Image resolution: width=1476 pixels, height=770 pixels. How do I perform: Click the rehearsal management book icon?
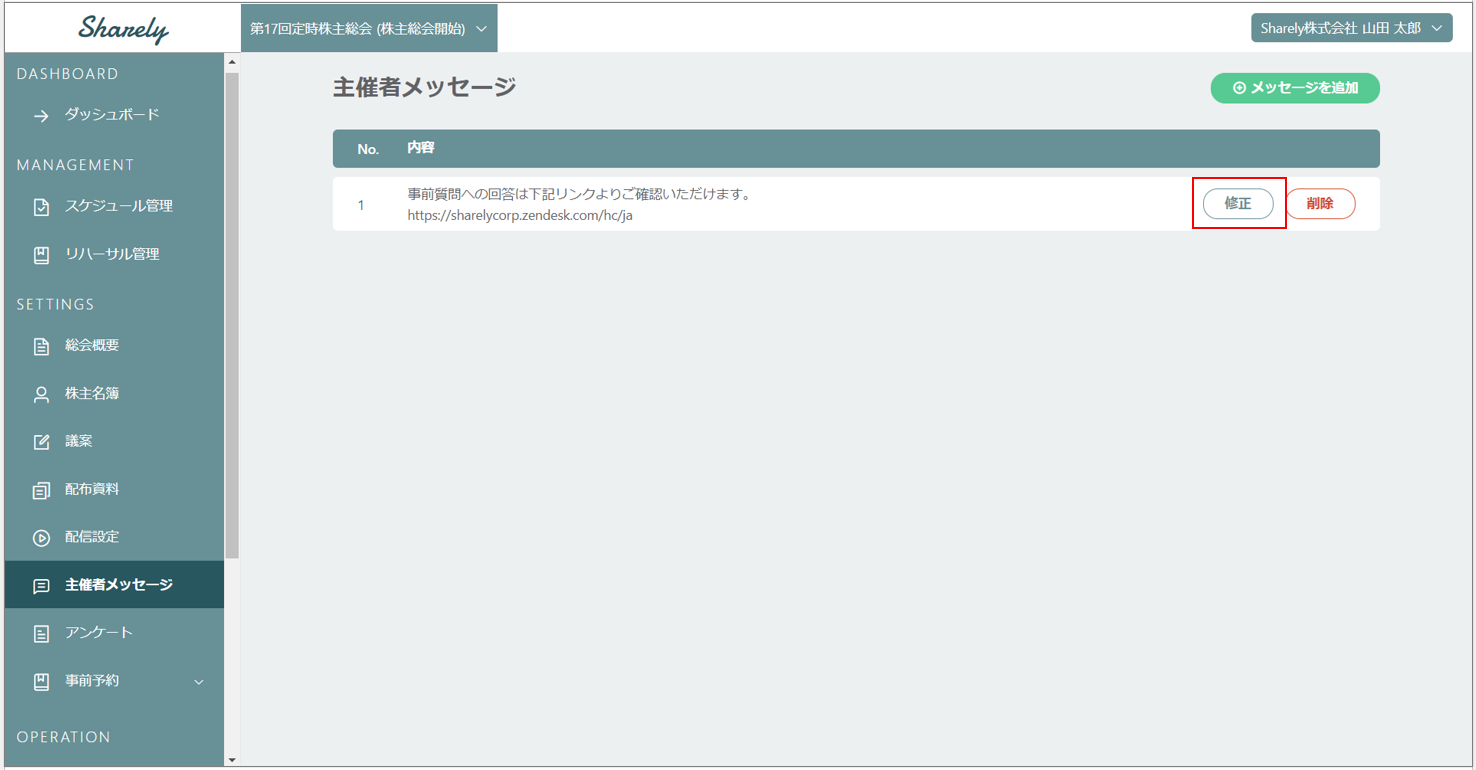coord(41,255)
